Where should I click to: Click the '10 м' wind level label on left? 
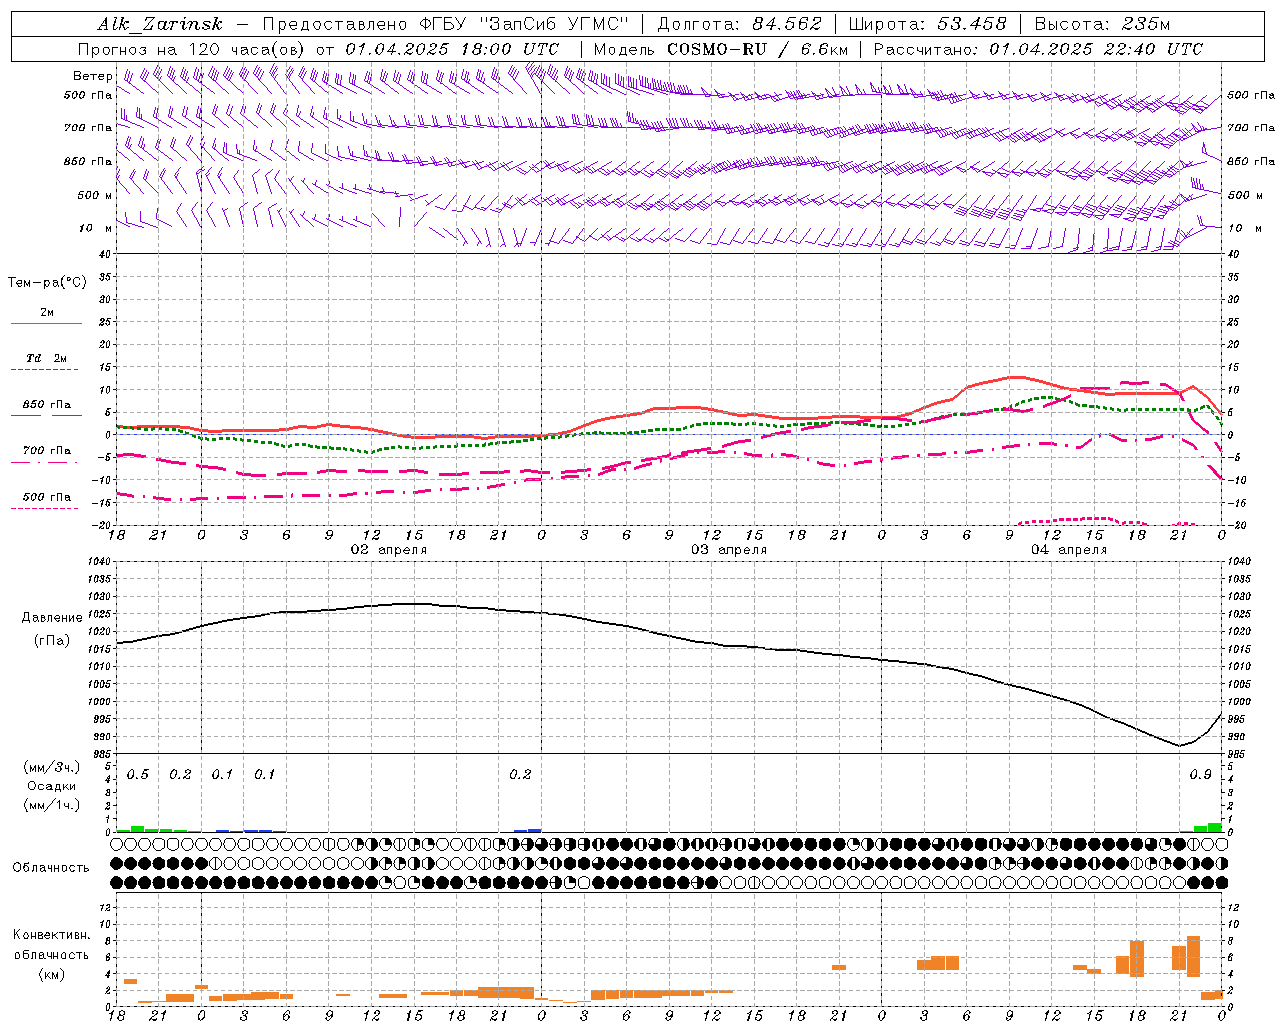96,228
